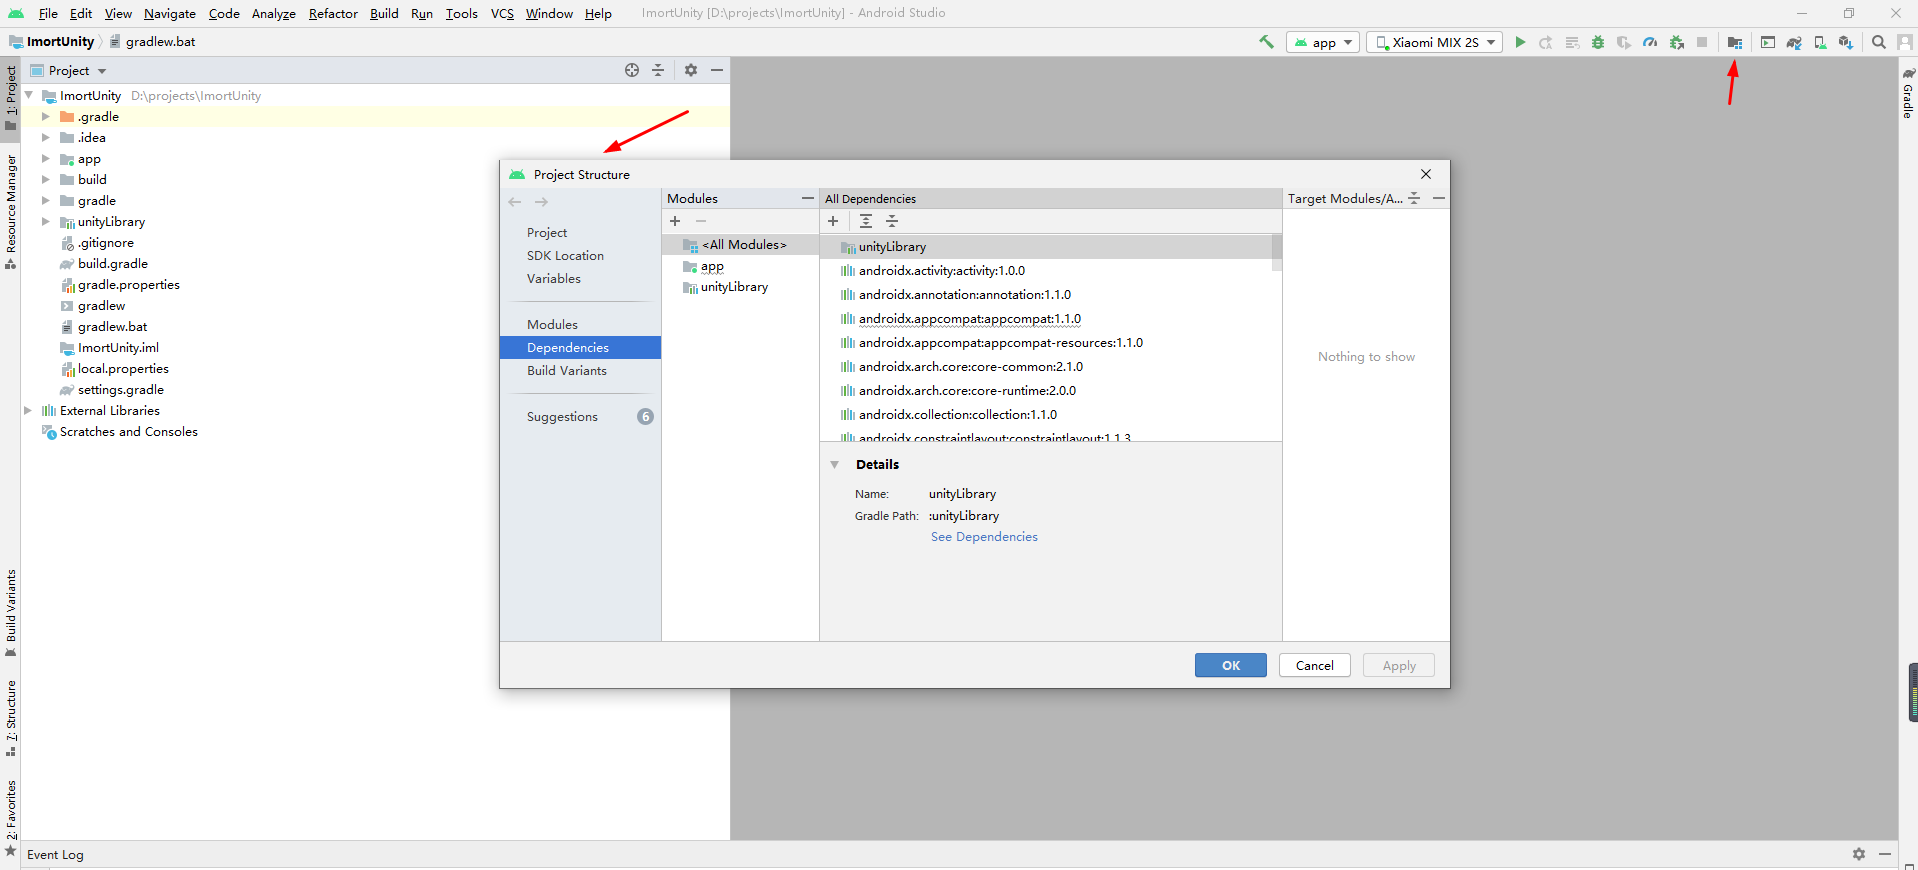Click Collapse All icon in Project panel header

coord(658,70)
